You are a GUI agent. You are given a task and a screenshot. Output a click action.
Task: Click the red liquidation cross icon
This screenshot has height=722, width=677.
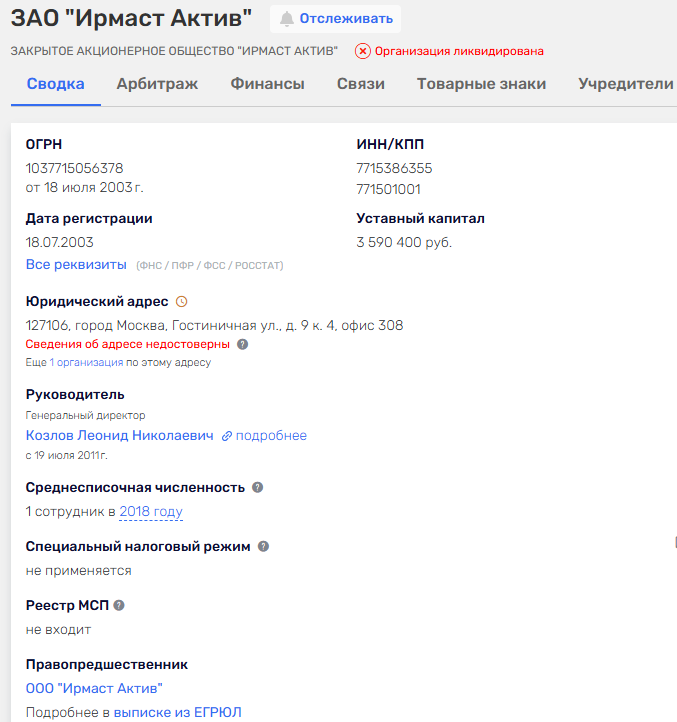point(362,51)
